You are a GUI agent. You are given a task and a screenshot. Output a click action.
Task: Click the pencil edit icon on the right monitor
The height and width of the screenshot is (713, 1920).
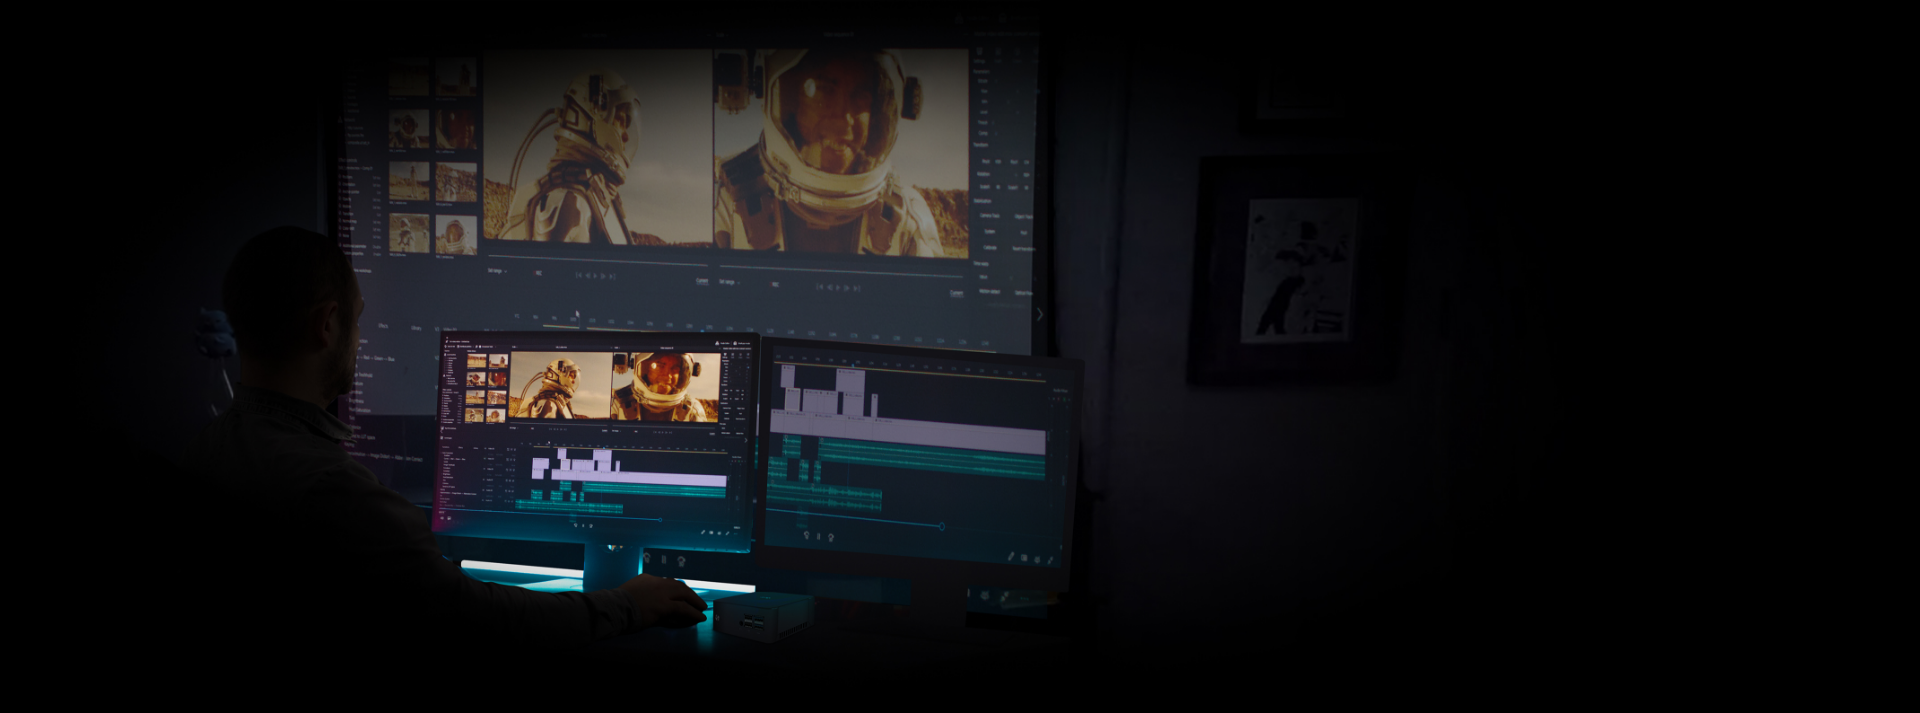pos(1011,555)
